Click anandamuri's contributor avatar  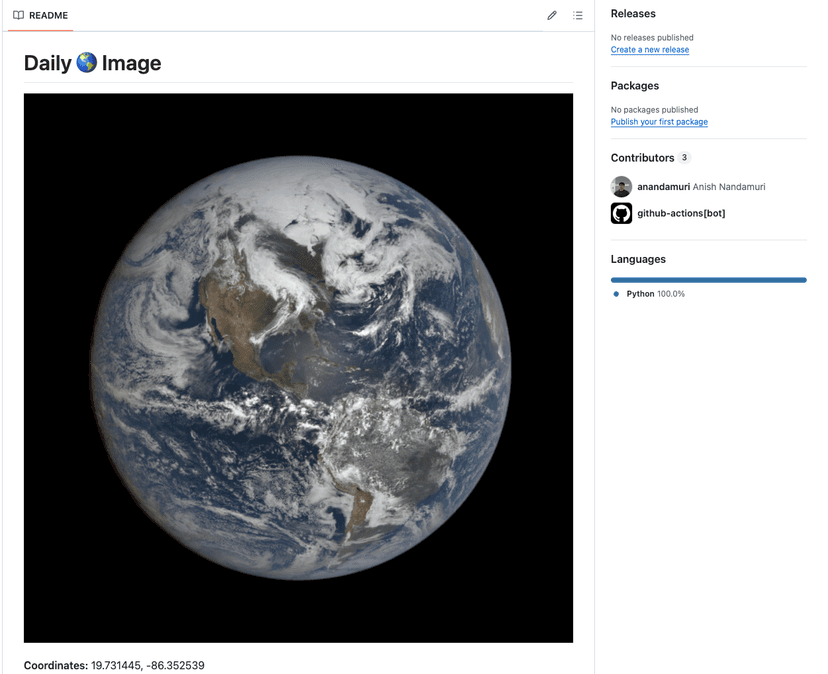[621, 186]
